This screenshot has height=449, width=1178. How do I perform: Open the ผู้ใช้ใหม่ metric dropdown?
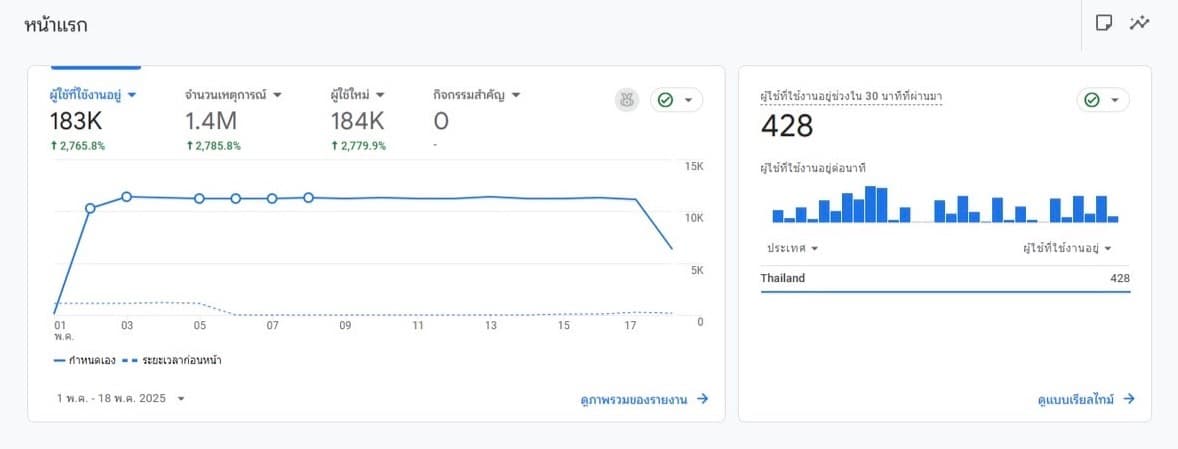[x=381, y=95]
